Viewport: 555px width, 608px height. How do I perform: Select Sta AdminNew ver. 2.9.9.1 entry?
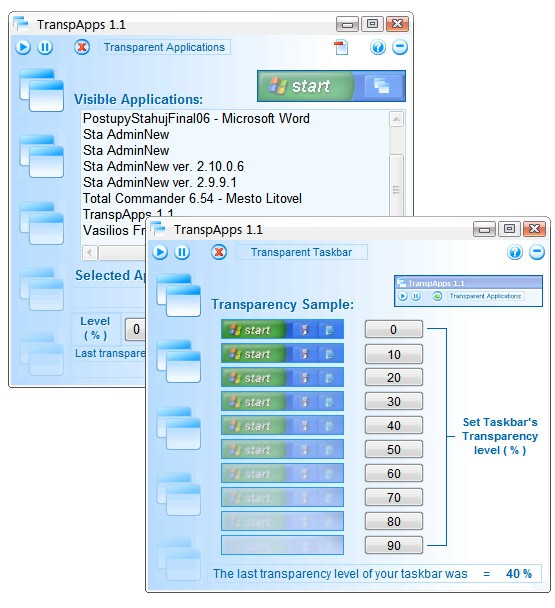159,182
